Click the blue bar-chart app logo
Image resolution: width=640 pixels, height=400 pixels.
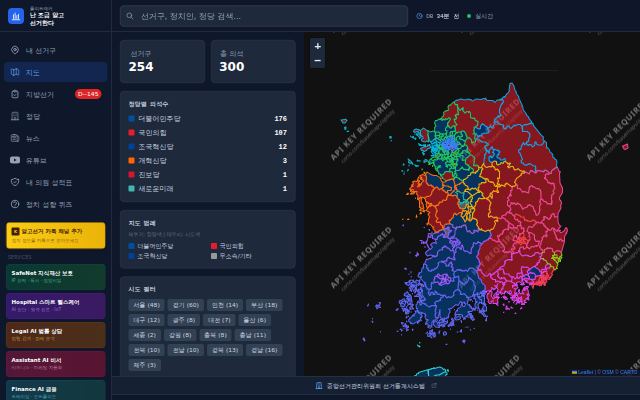[16, 16]
